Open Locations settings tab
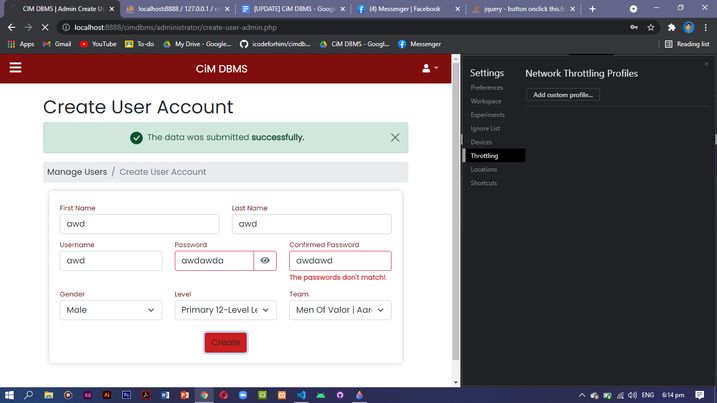This screenshot has width=717, height=403. point(484,169)
